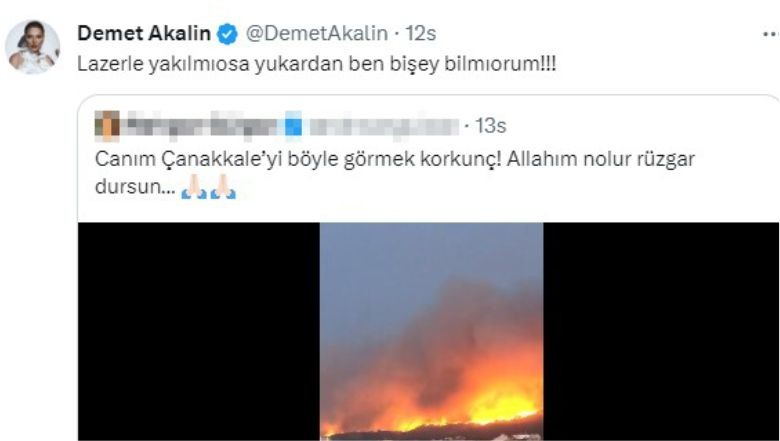780x441 pixels.
Task: Play the wildfire video thumbnail
Action: (431, 331)
